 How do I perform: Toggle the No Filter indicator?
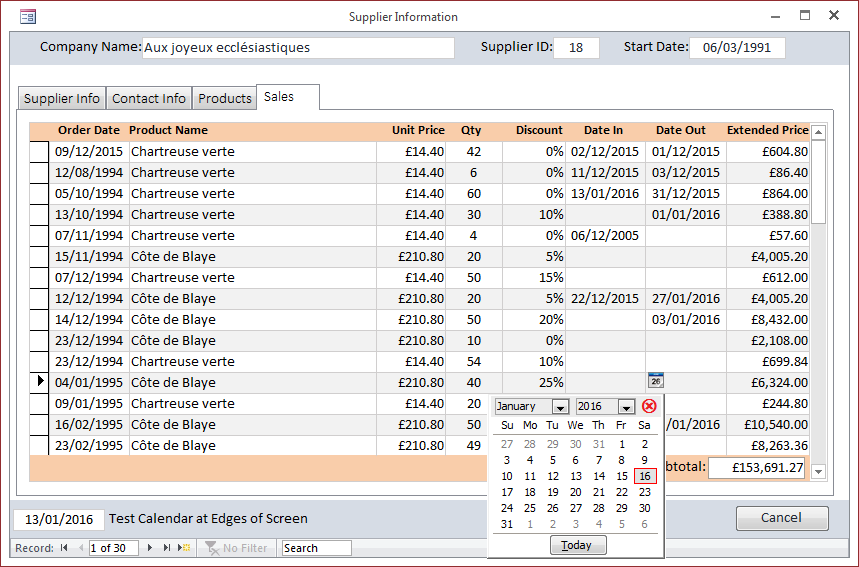click(236, 548)
